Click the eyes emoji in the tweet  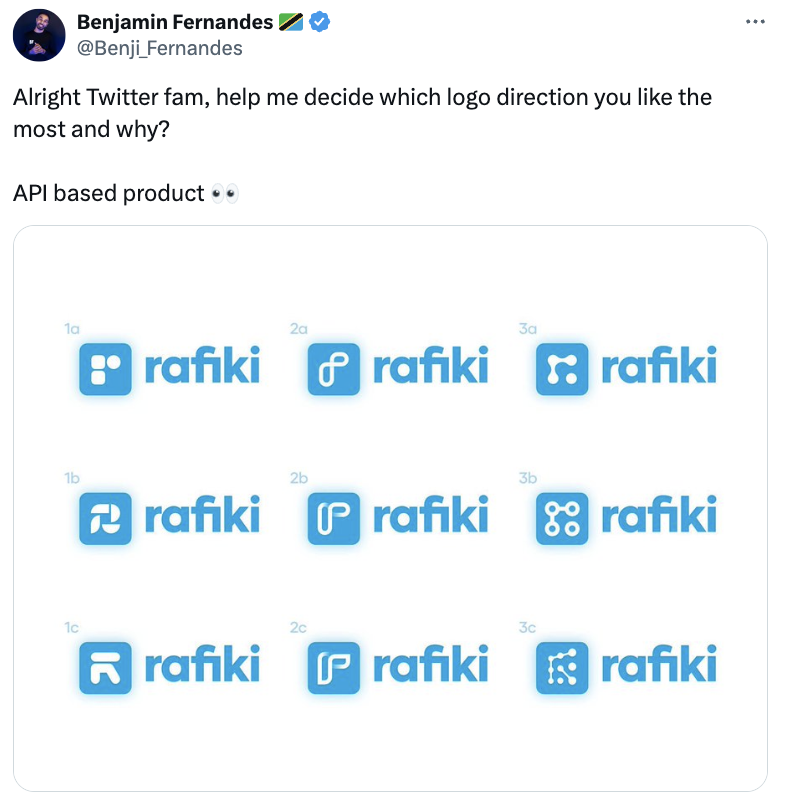(226, 193)
